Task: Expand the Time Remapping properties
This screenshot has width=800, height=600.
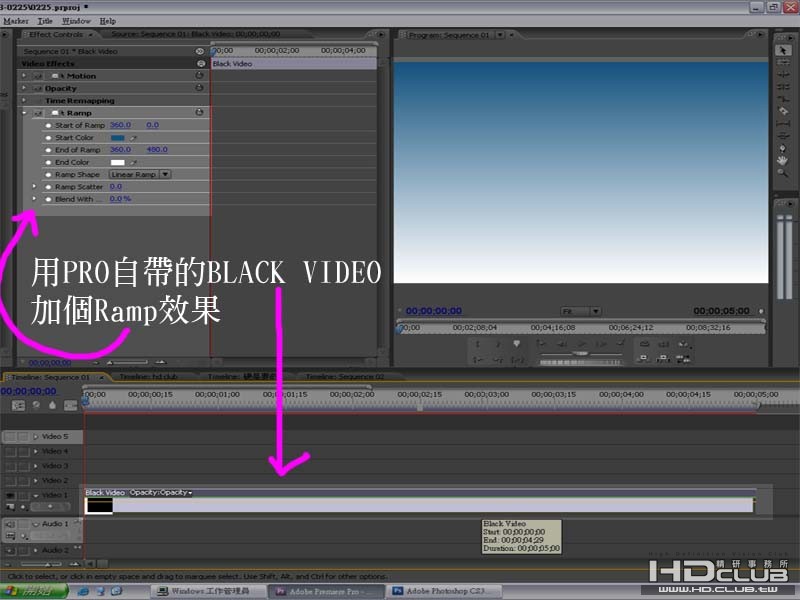Action: click(24, 100)
